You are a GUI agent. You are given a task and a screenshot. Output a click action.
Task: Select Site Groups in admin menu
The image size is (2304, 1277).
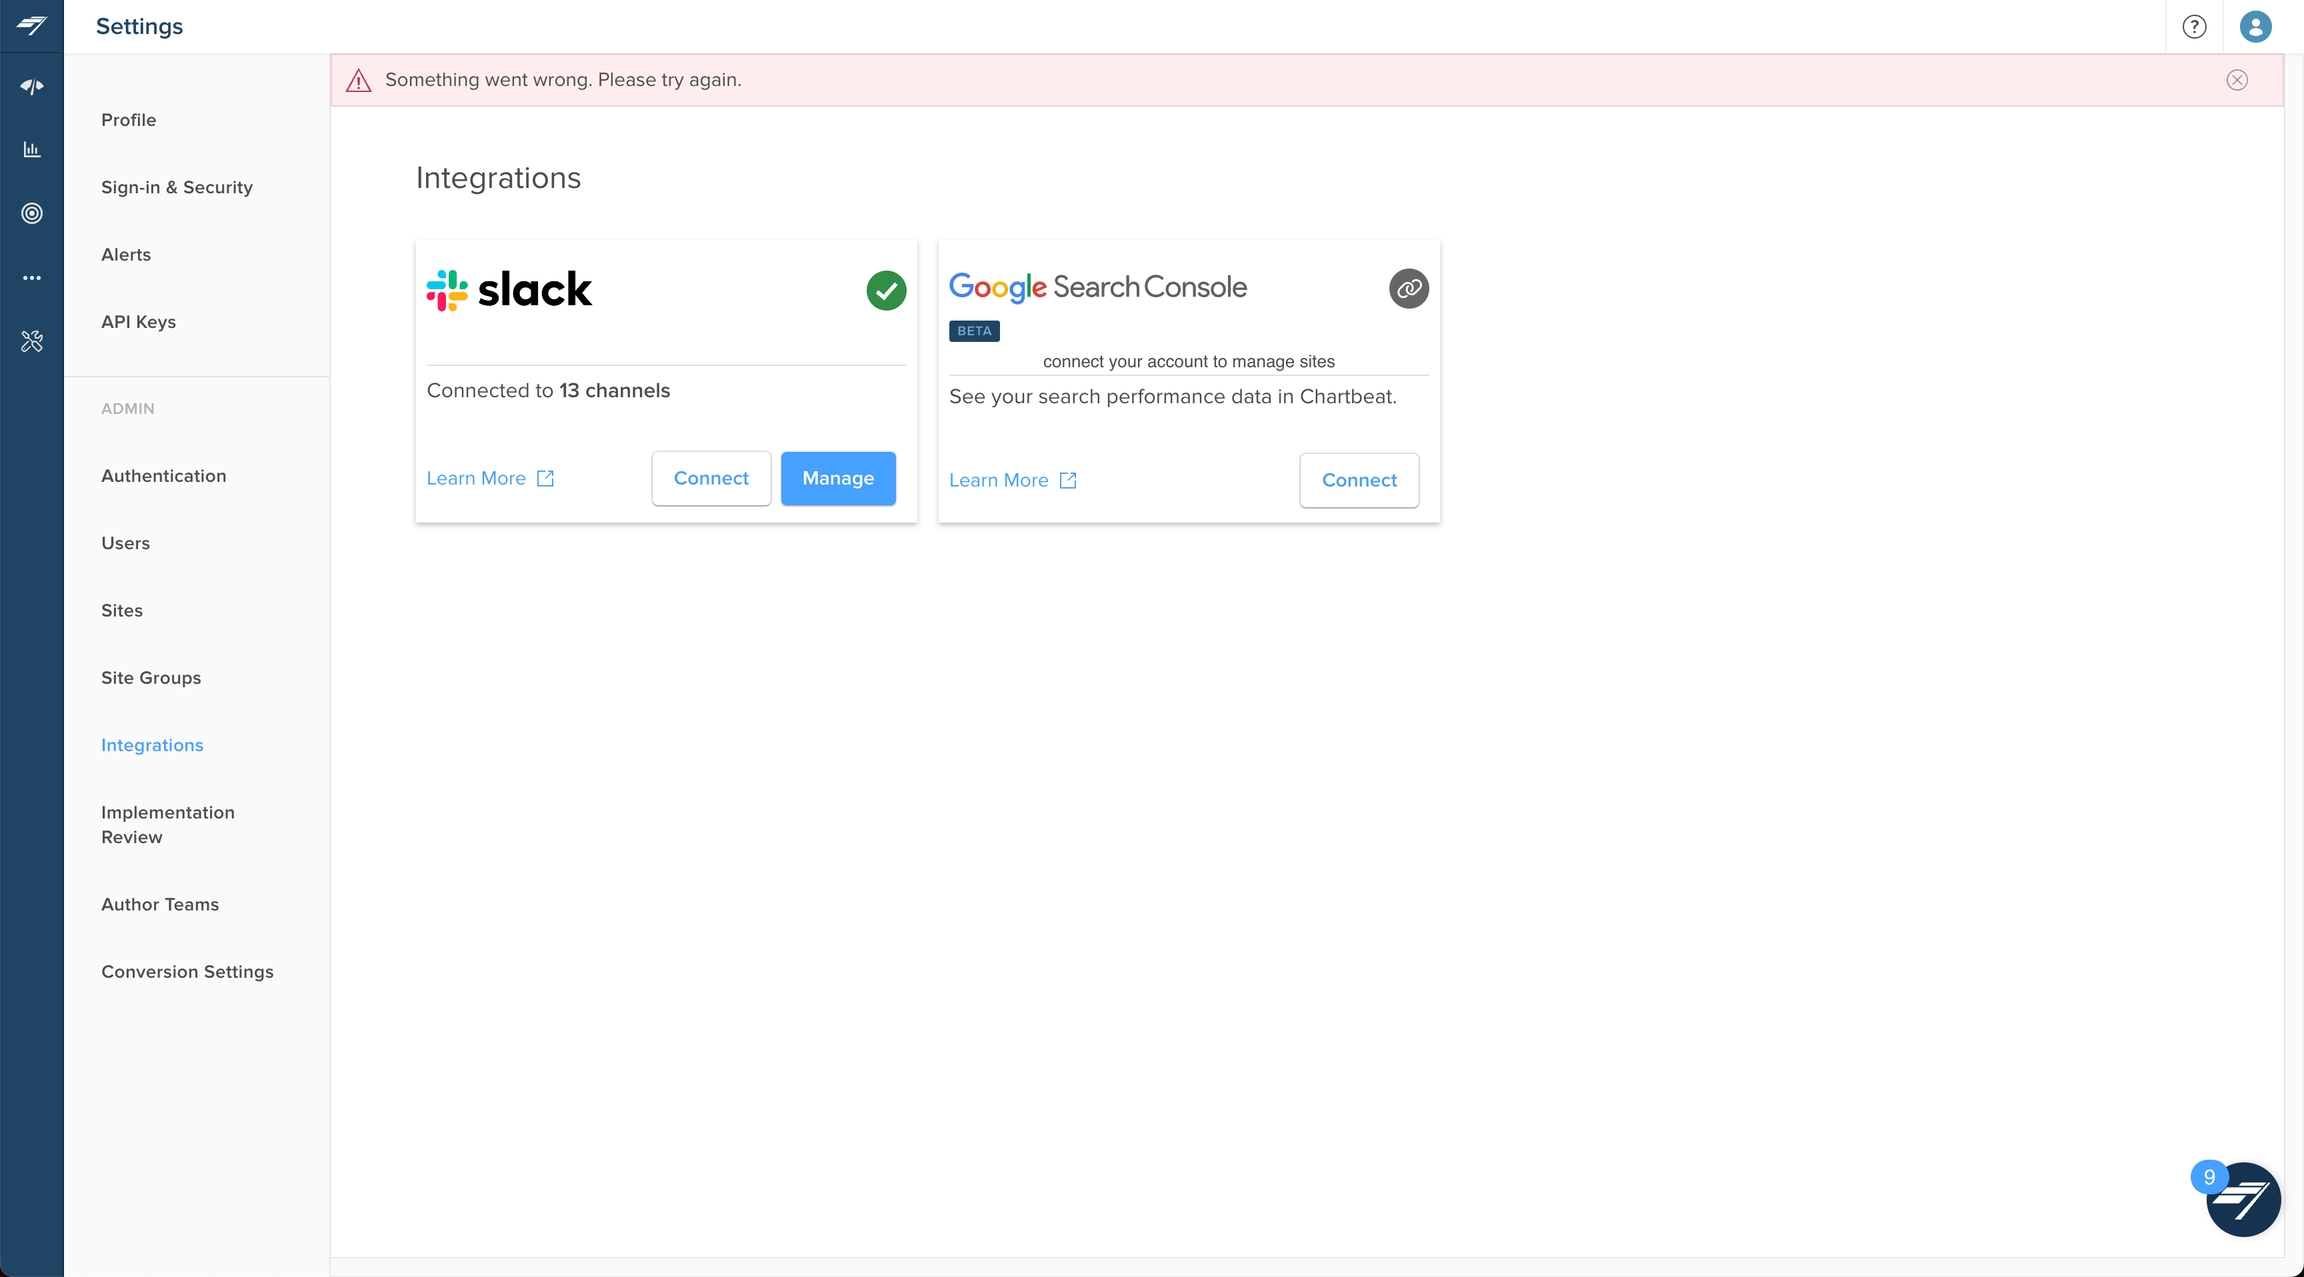(x=151, y=678)
